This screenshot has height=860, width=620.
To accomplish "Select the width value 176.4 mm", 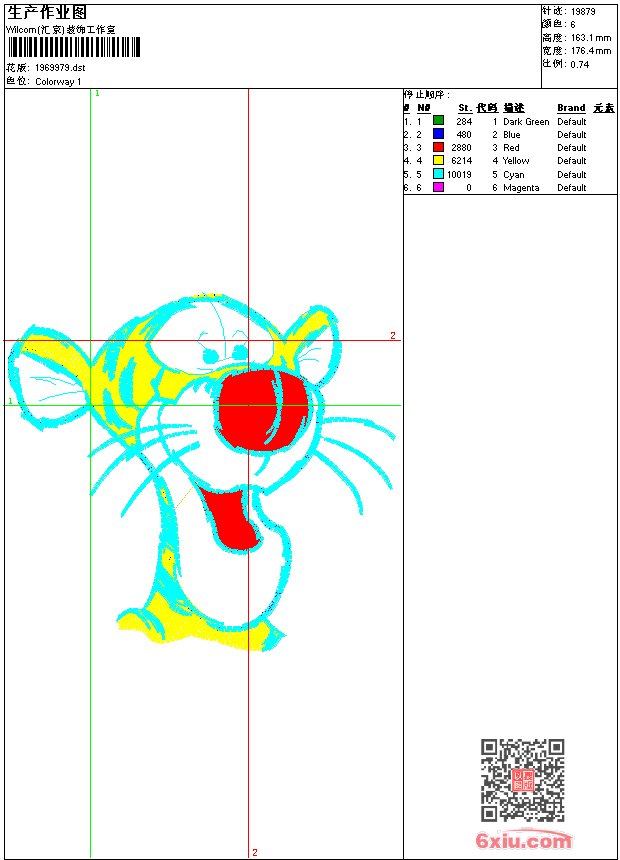I will coord(591,51).
